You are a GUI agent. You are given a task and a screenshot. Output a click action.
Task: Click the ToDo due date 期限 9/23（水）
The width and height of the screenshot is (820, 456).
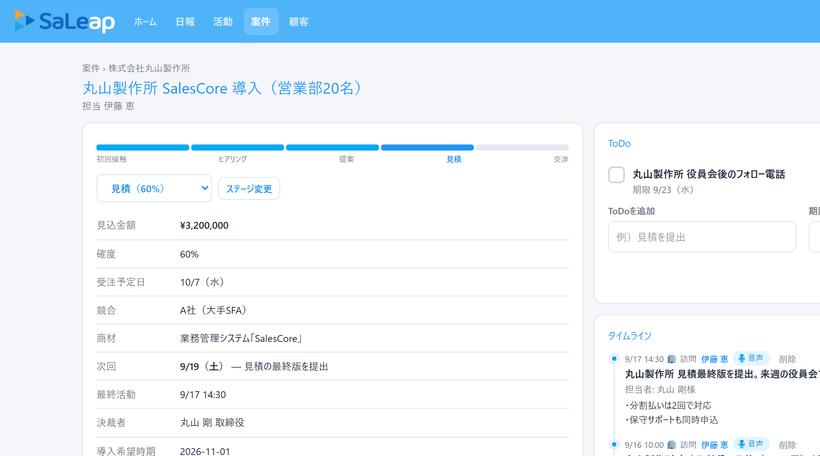(663, 190)
